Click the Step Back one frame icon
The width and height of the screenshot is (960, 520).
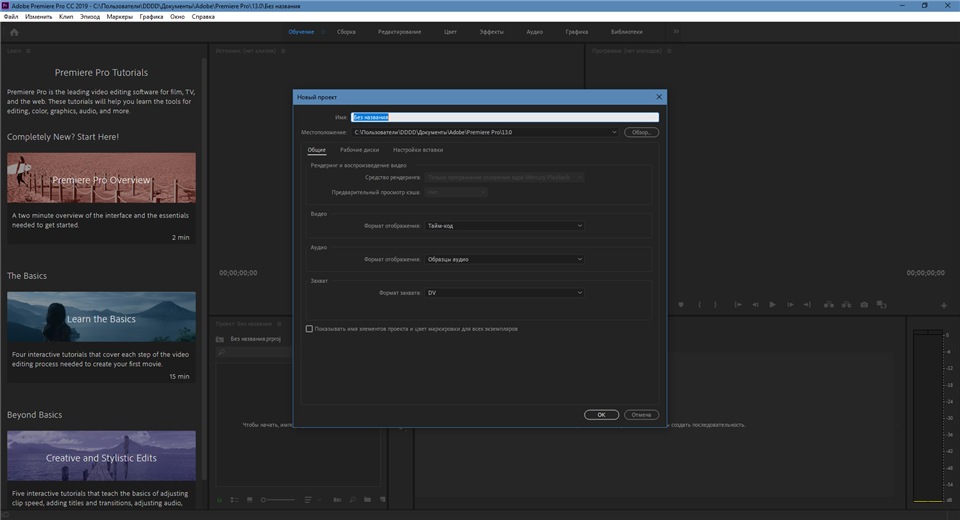tap(755, 304)
